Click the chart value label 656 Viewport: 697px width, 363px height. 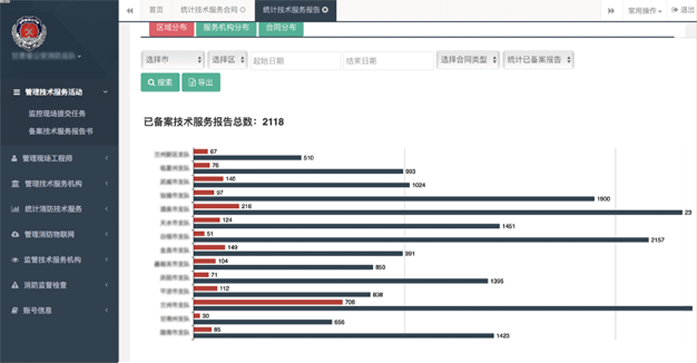[x=339, y=322]
